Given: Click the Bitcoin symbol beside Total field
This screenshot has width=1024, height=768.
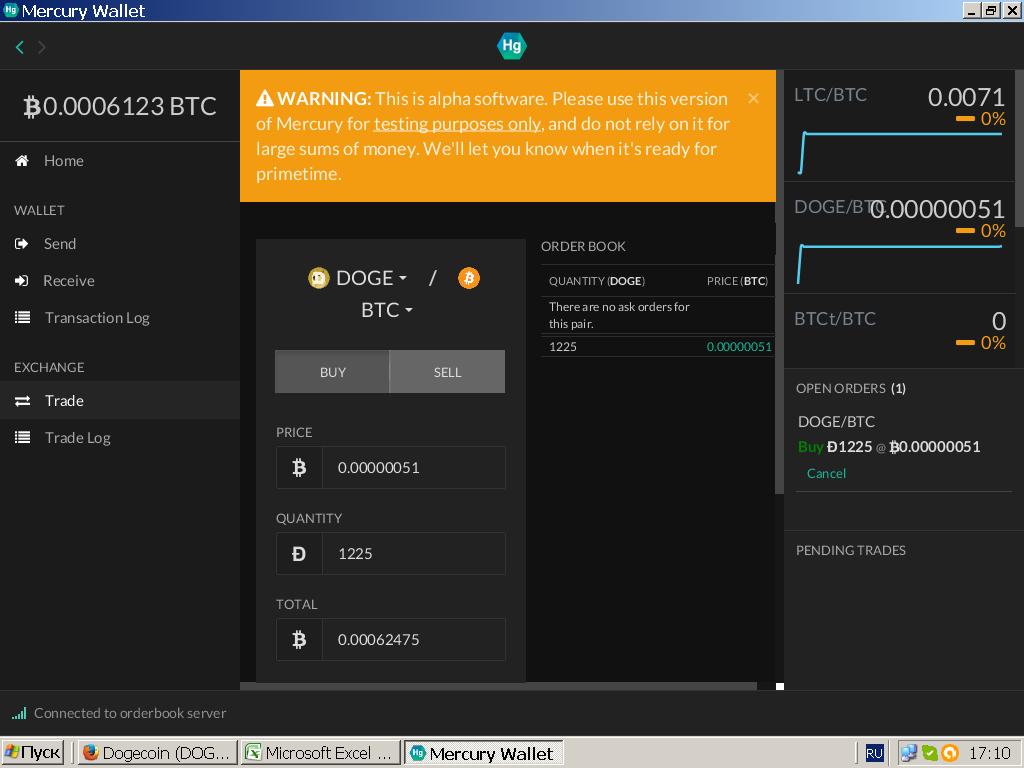Looking at the screenshot, I should (x=299, y=639).
